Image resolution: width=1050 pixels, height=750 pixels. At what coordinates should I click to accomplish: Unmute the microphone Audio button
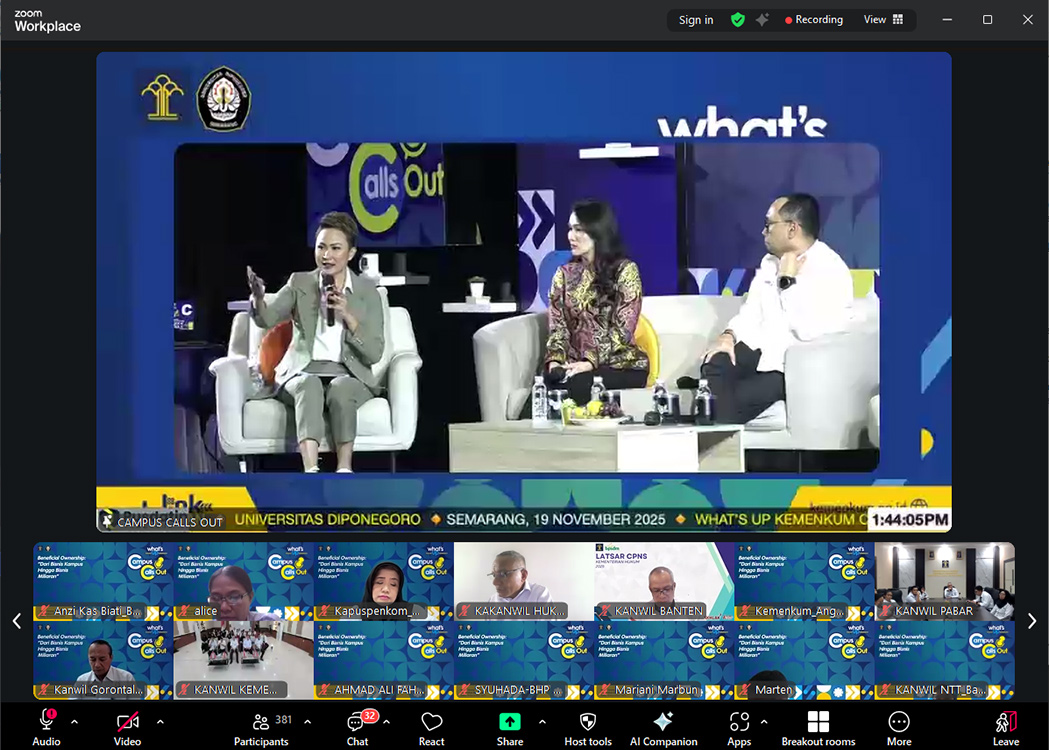[x=46, y=727]
